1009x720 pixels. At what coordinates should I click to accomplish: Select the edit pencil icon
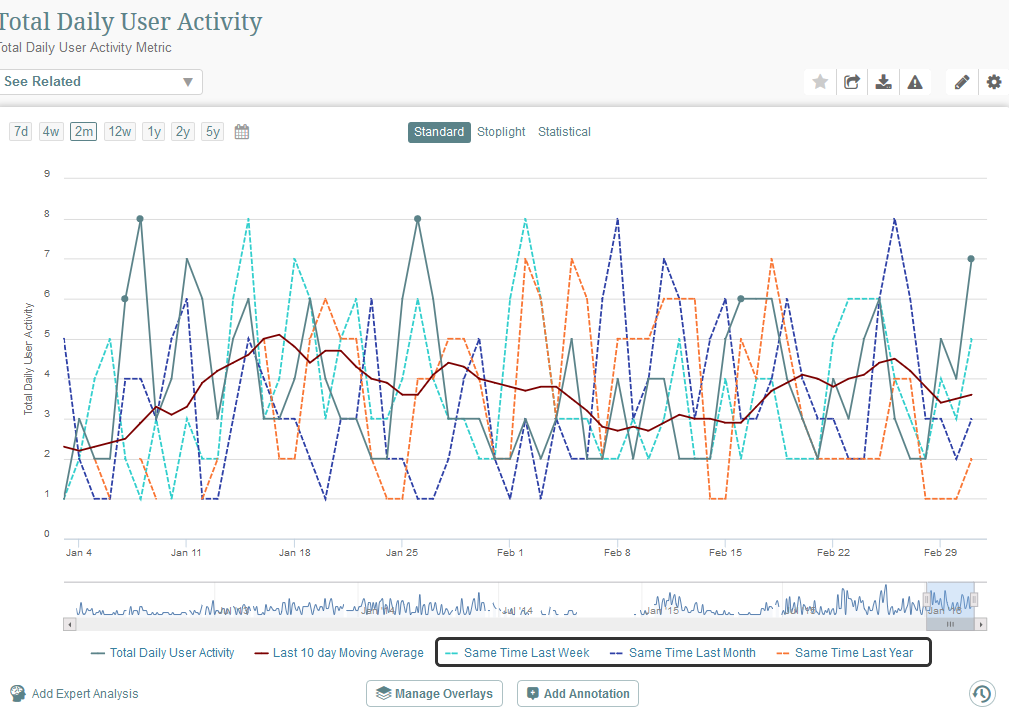tap(961, 81)
